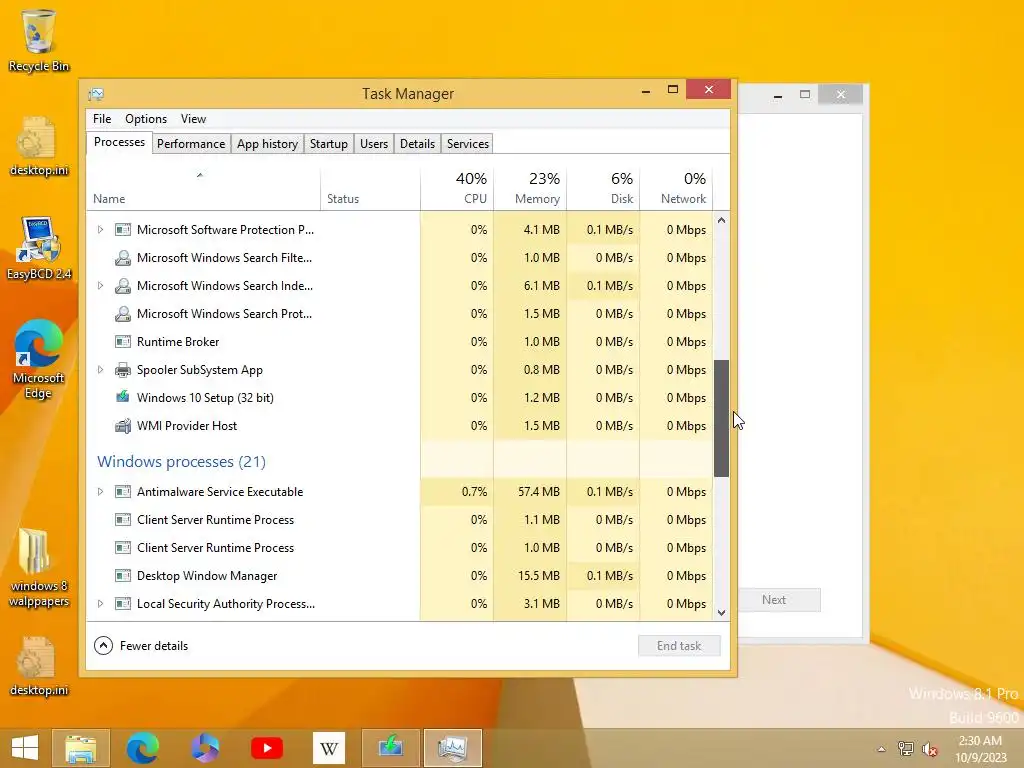This screenshot has width=1024, height=768.
Task: Click the Desktop Window Manager process icon
Action: [123, 575]
